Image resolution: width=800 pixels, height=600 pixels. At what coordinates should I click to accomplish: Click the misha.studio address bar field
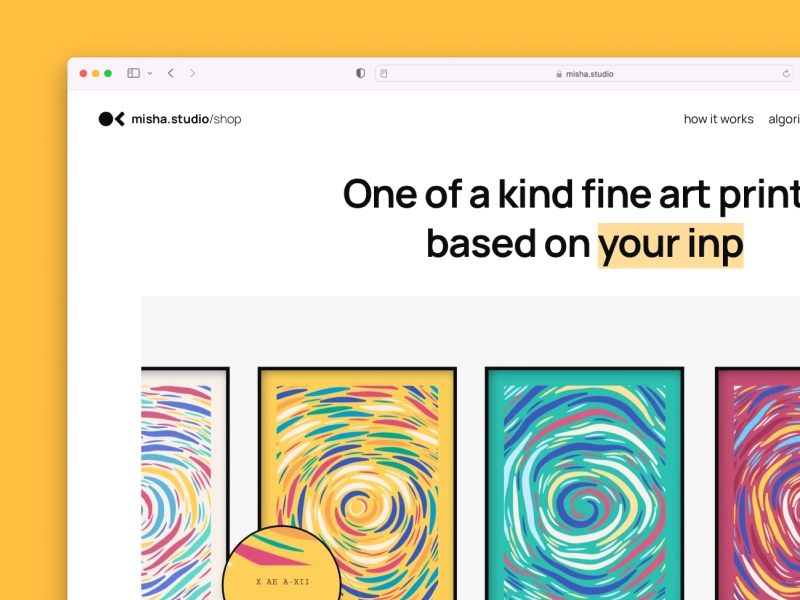coord(584,73)
